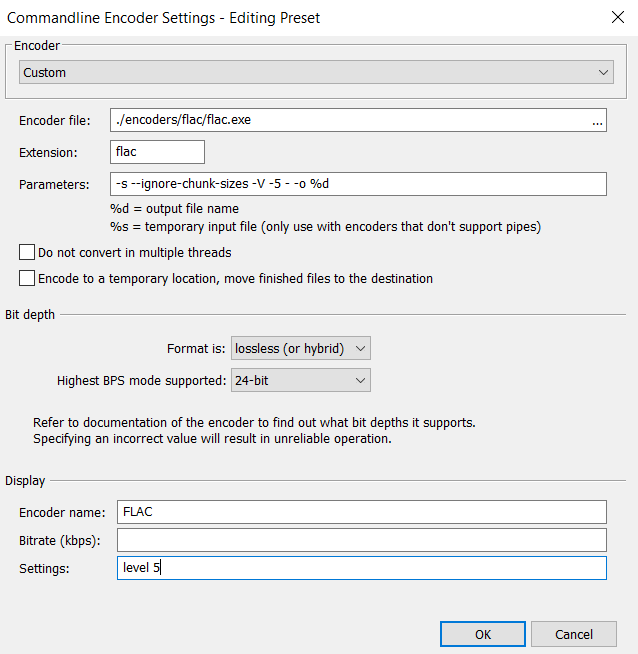Enable Do not convert in multiple threads
638x654 pixels.
[27, 252]
